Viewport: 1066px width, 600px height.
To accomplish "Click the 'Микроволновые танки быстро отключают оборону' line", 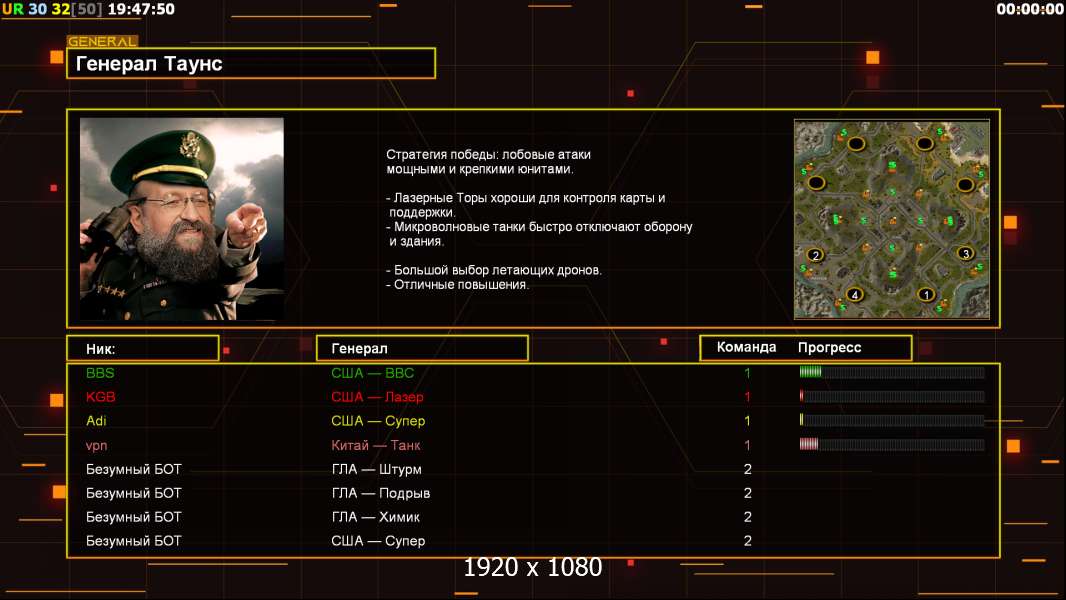I will (x=539, y=226).
